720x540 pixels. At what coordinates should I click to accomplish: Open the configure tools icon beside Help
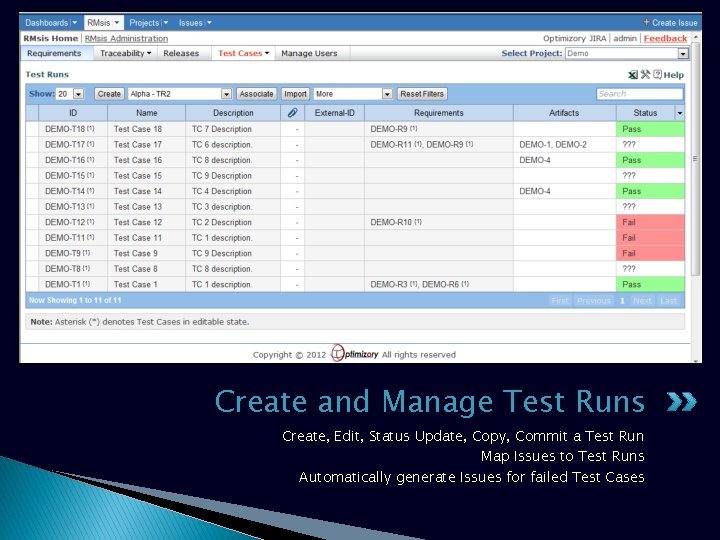(x=646, y=74)
